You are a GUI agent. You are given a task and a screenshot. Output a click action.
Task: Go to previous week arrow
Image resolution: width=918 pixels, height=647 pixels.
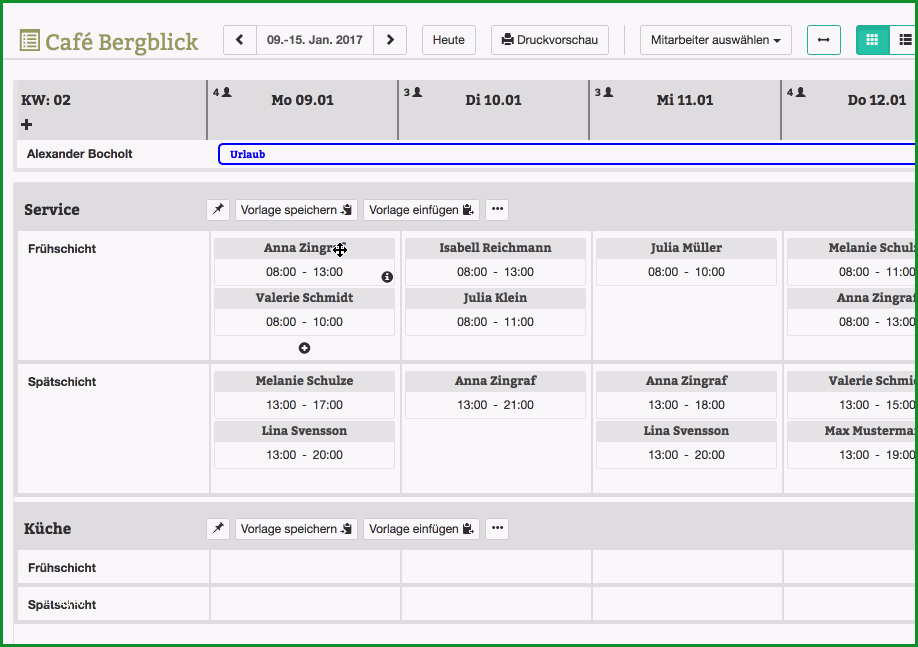(x=239, y=40)
